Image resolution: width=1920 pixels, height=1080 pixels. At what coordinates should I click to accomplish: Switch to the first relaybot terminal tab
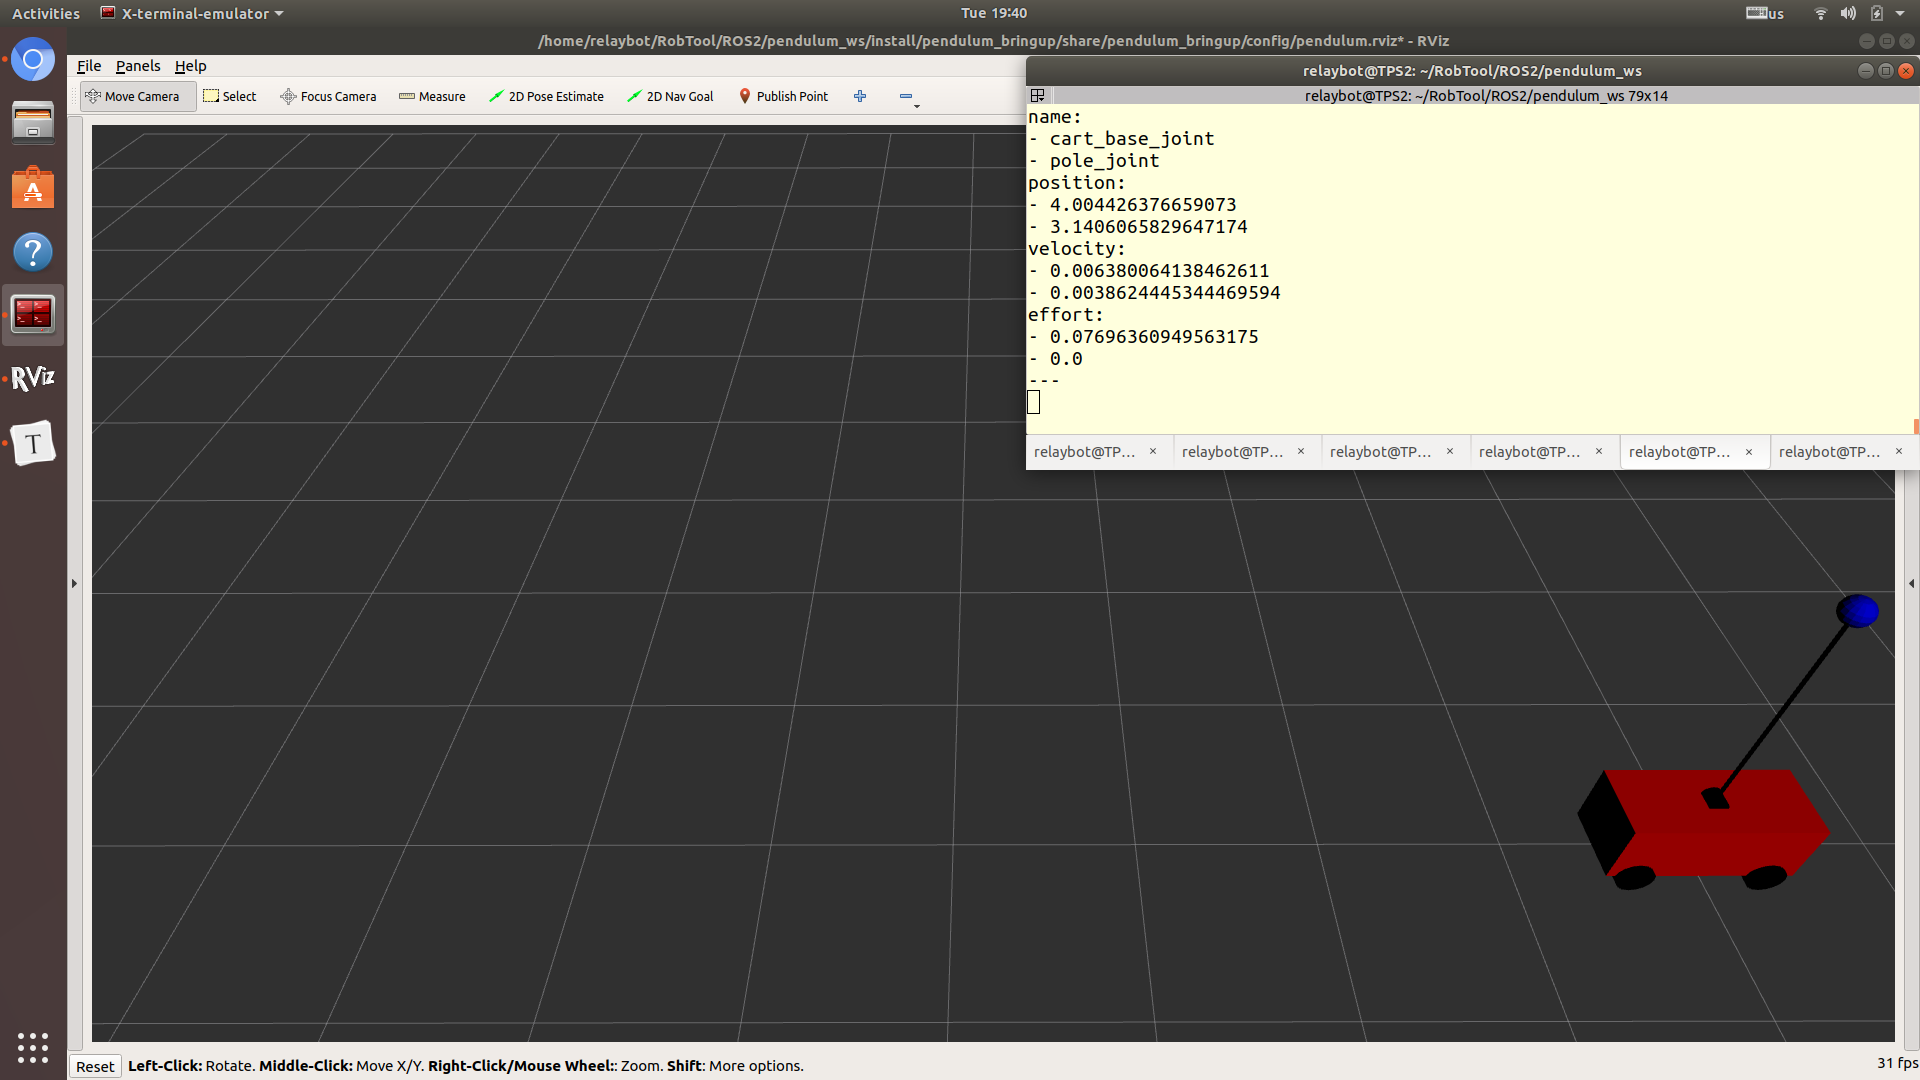(1085, 452)
